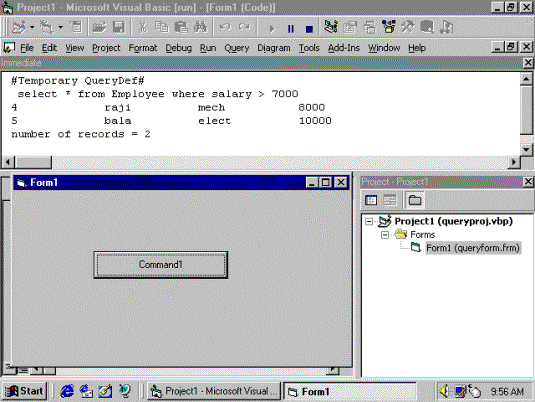The image size is (535, 402).
Task: Minimize the running Form1 window
Action: (x=312, y=183)
